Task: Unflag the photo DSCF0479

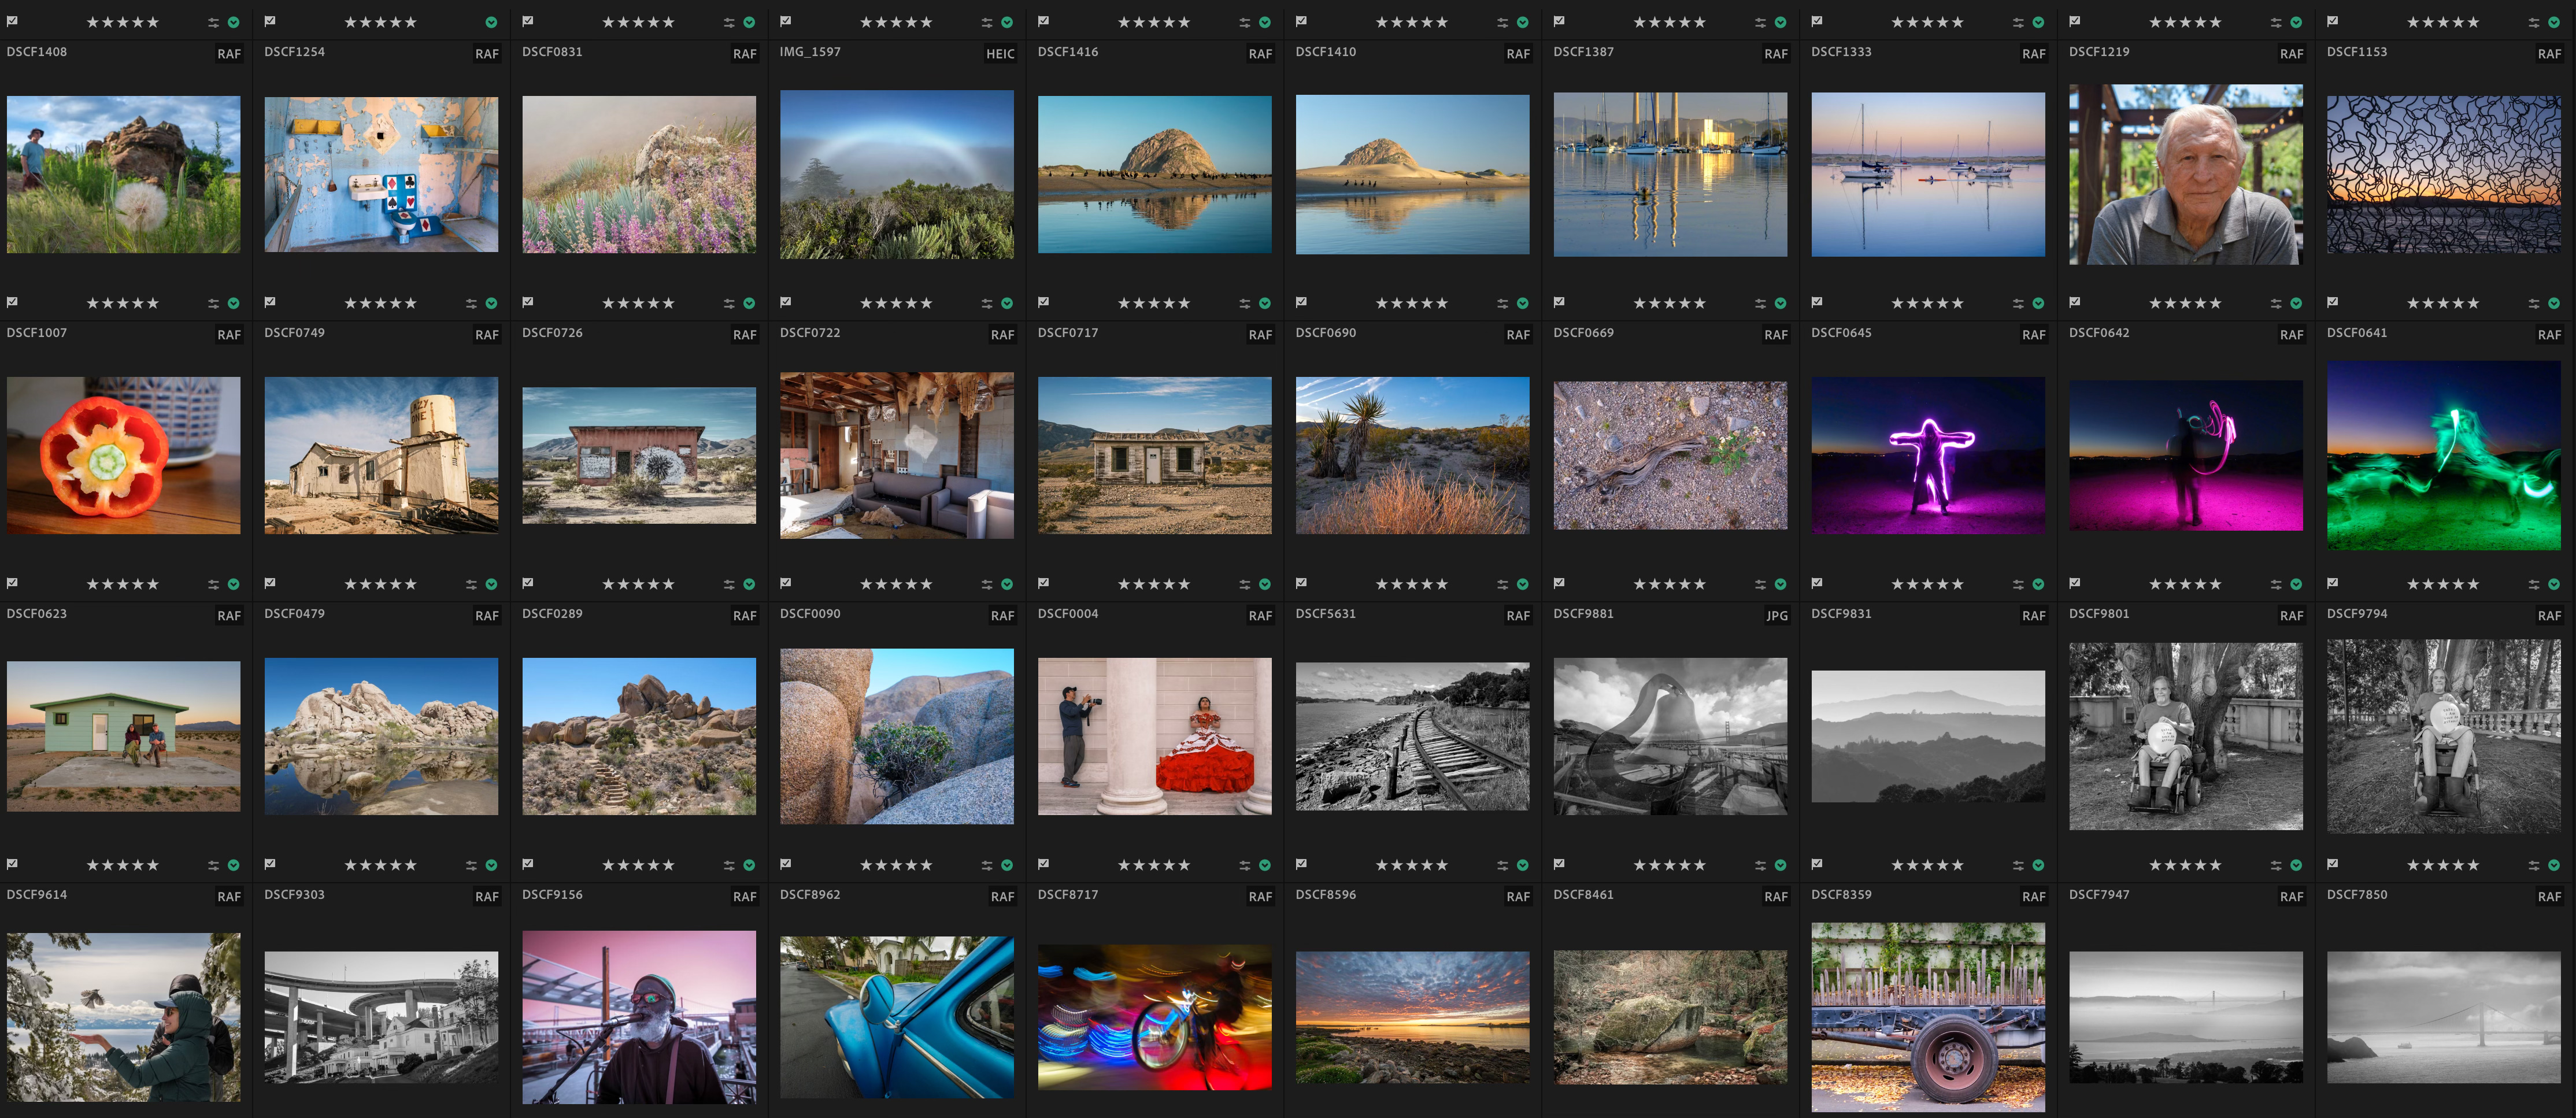Action: pyautogui.click(x=270, y=582)
